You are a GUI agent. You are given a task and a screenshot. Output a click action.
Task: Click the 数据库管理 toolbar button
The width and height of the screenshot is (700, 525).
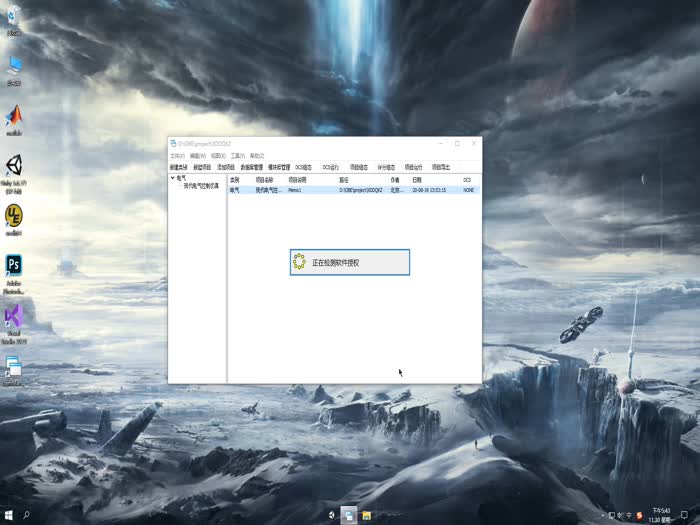252,167
